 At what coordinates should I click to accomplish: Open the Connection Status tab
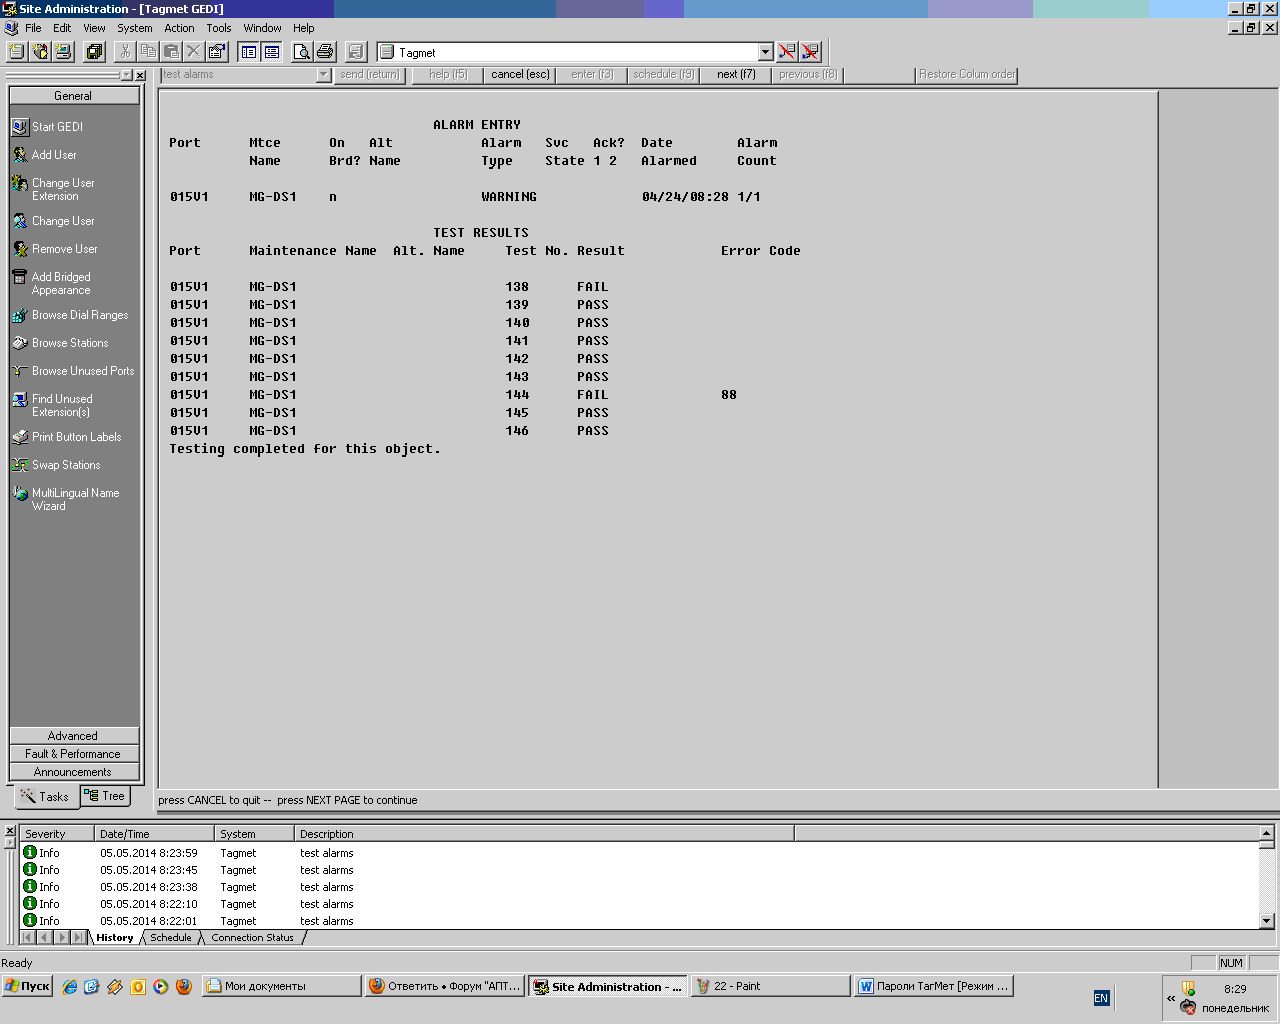[x=253, y=938]
